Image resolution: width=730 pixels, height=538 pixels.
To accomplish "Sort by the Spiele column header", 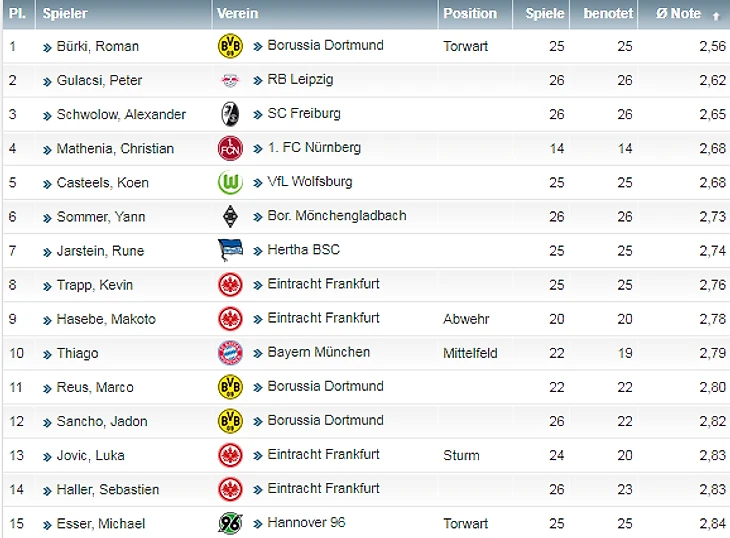I will tap(545, 14).
